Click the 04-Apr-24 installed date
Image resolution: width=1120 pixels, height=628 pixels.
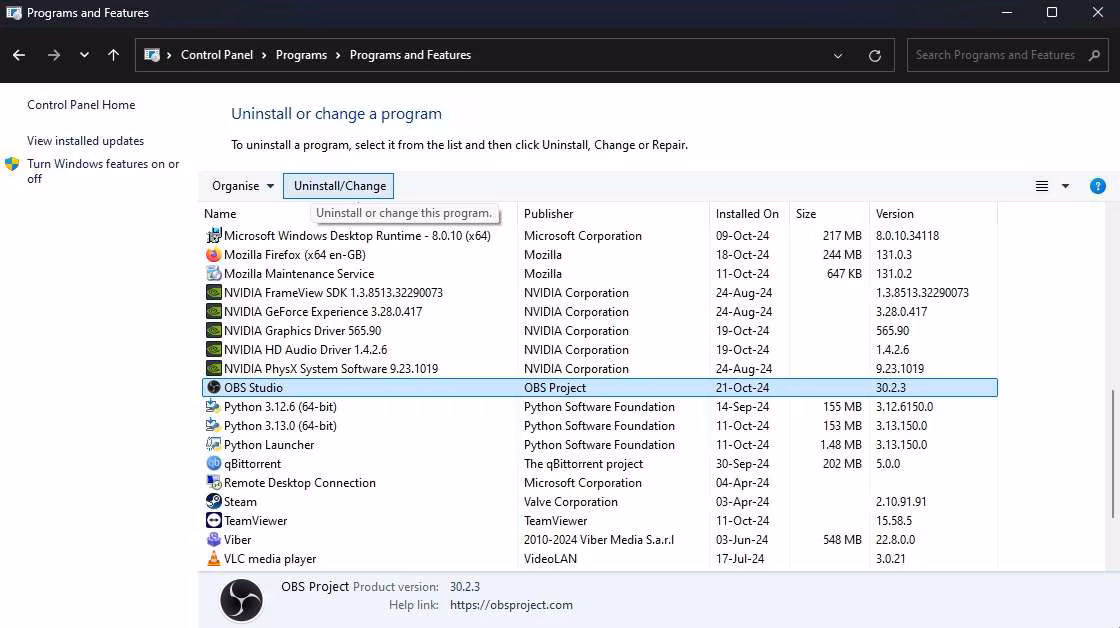(x=742, y=483)
